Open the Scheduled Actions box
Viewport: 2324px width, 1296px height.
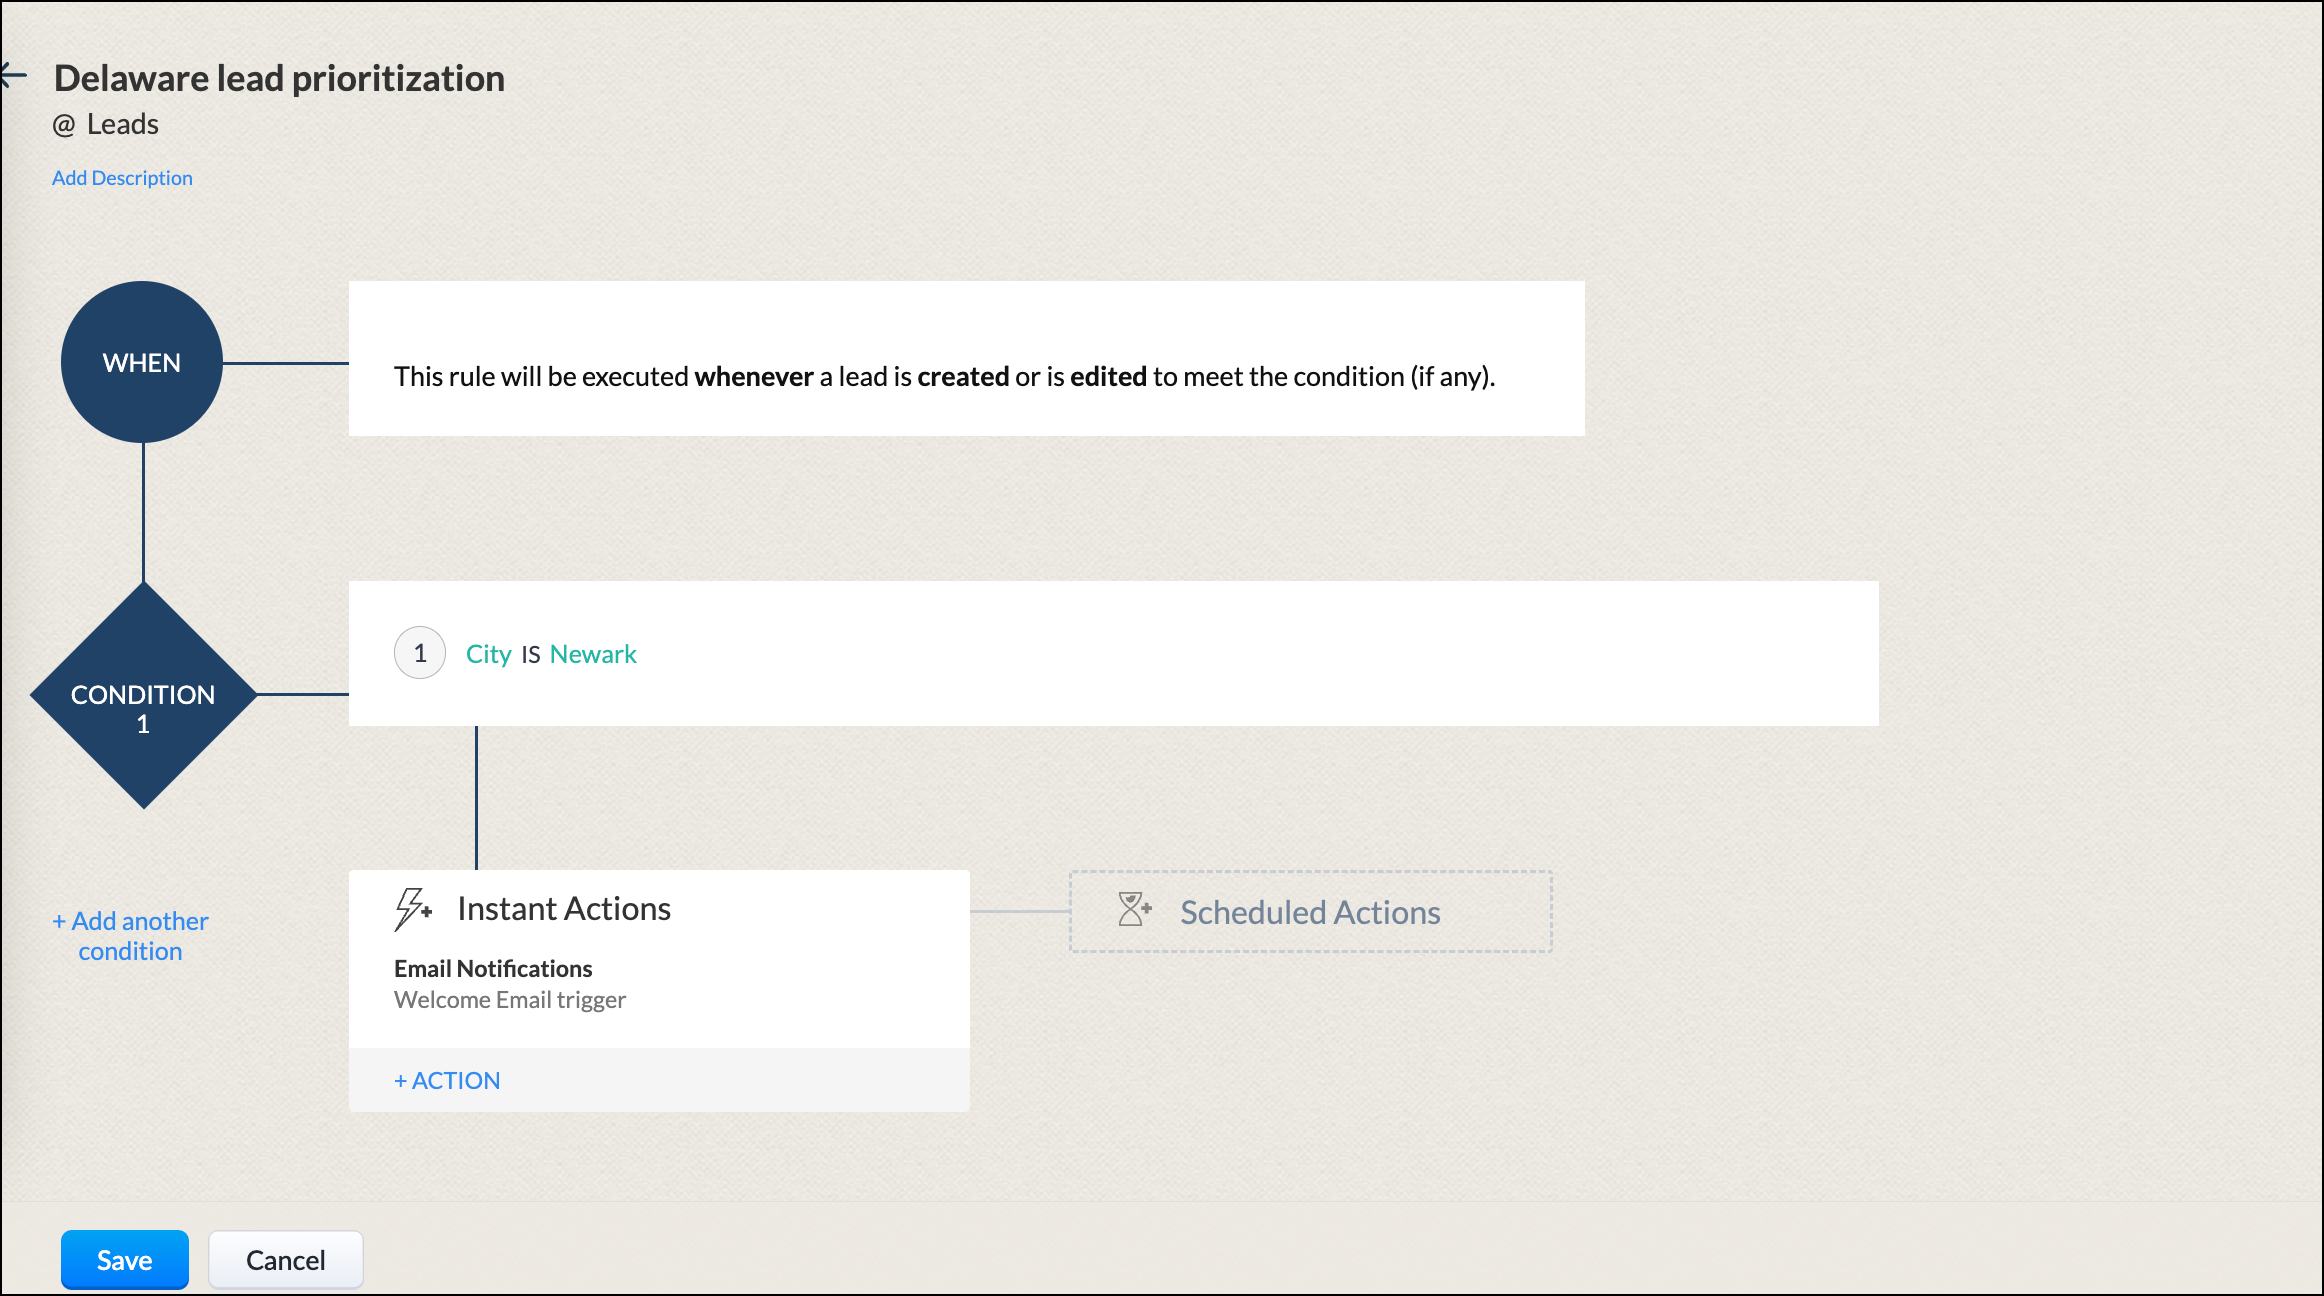1310,912
